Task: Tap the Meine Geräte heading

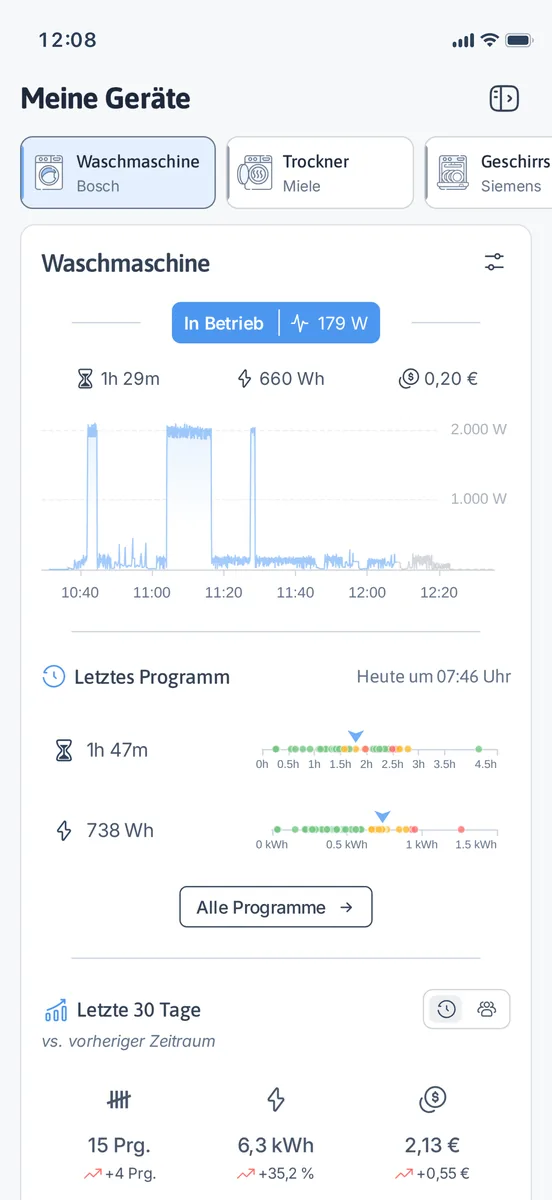Action: [105, 98]
